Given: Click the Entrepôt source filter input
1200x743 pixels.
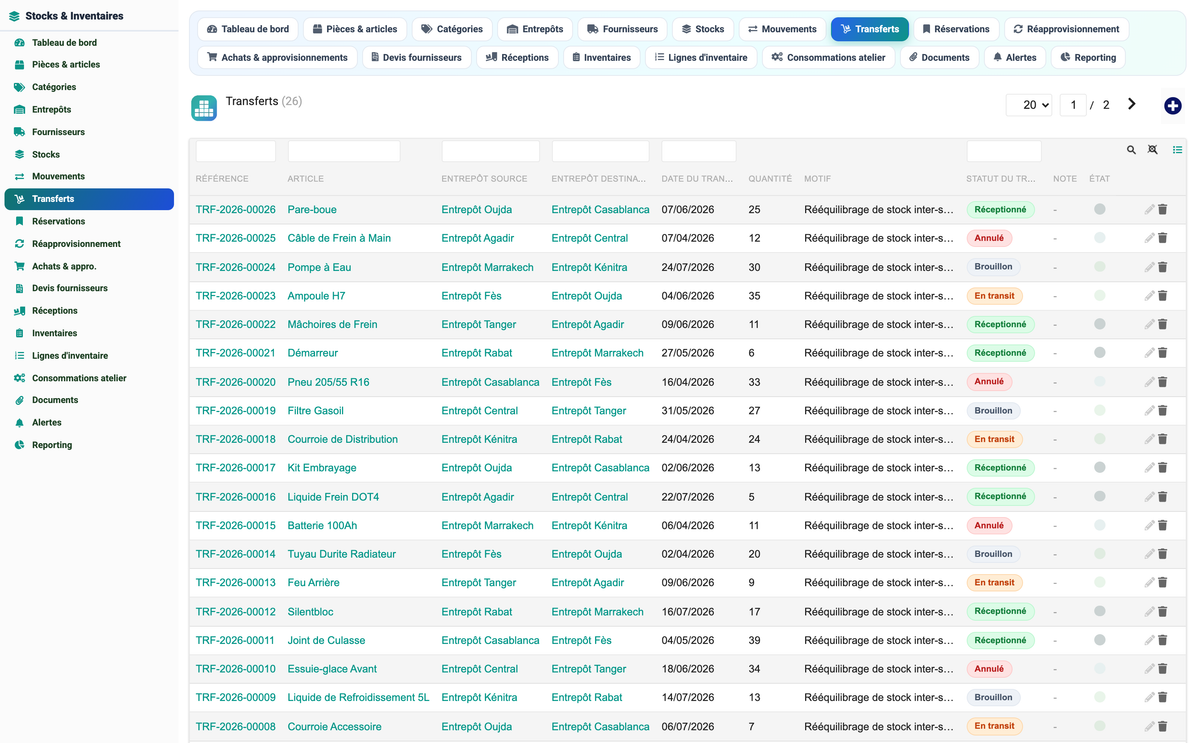Looking at the screenshot, I should [491, 151].
